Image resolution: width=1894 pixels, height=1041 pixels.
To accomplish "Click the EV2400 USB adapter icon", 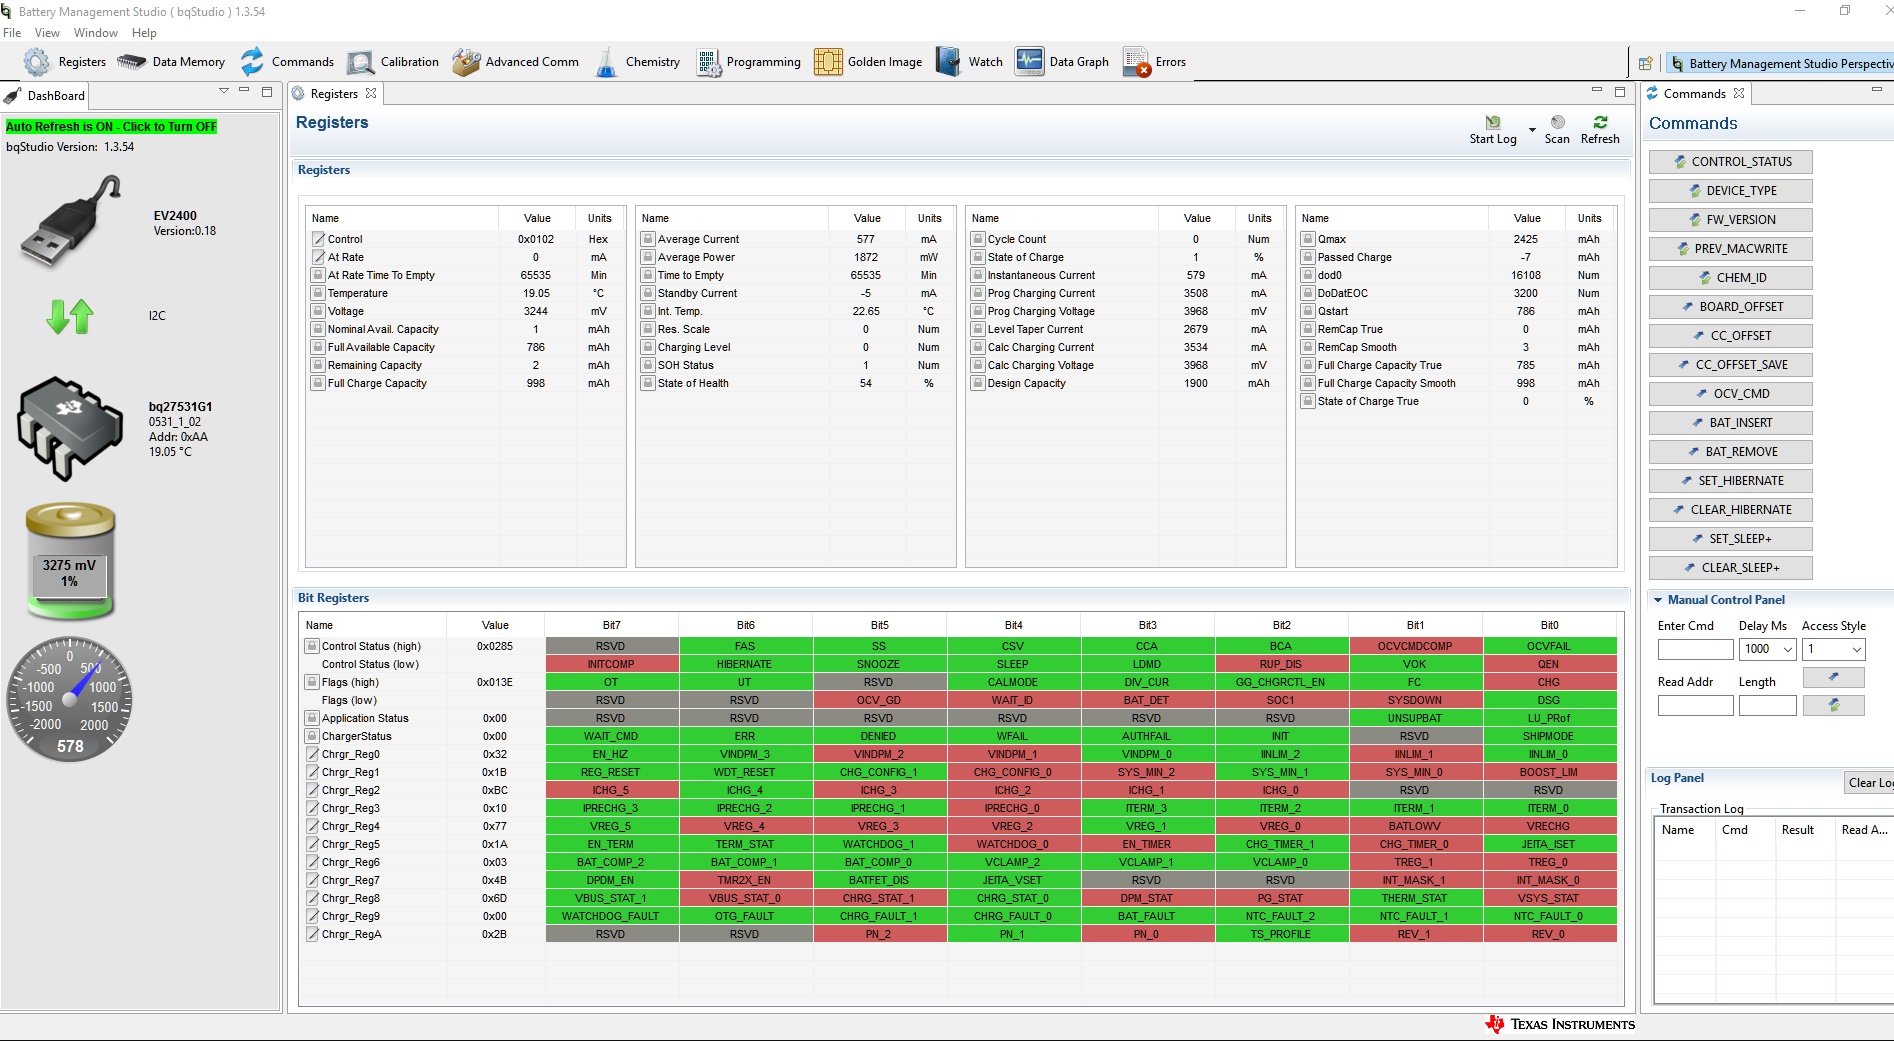I will point(72,220).
